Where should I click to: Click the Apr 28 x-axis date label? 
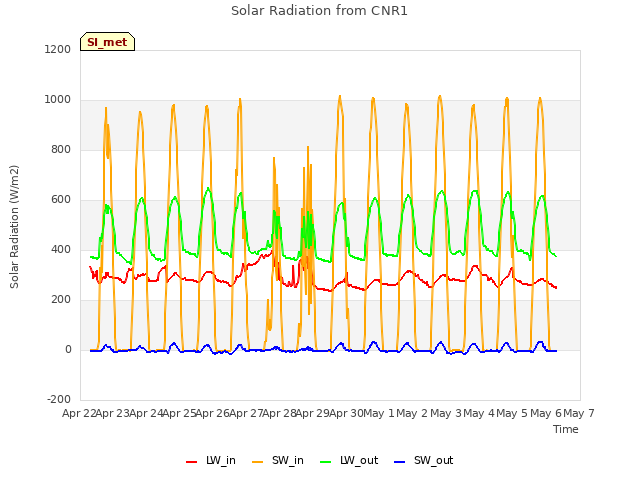280,413
